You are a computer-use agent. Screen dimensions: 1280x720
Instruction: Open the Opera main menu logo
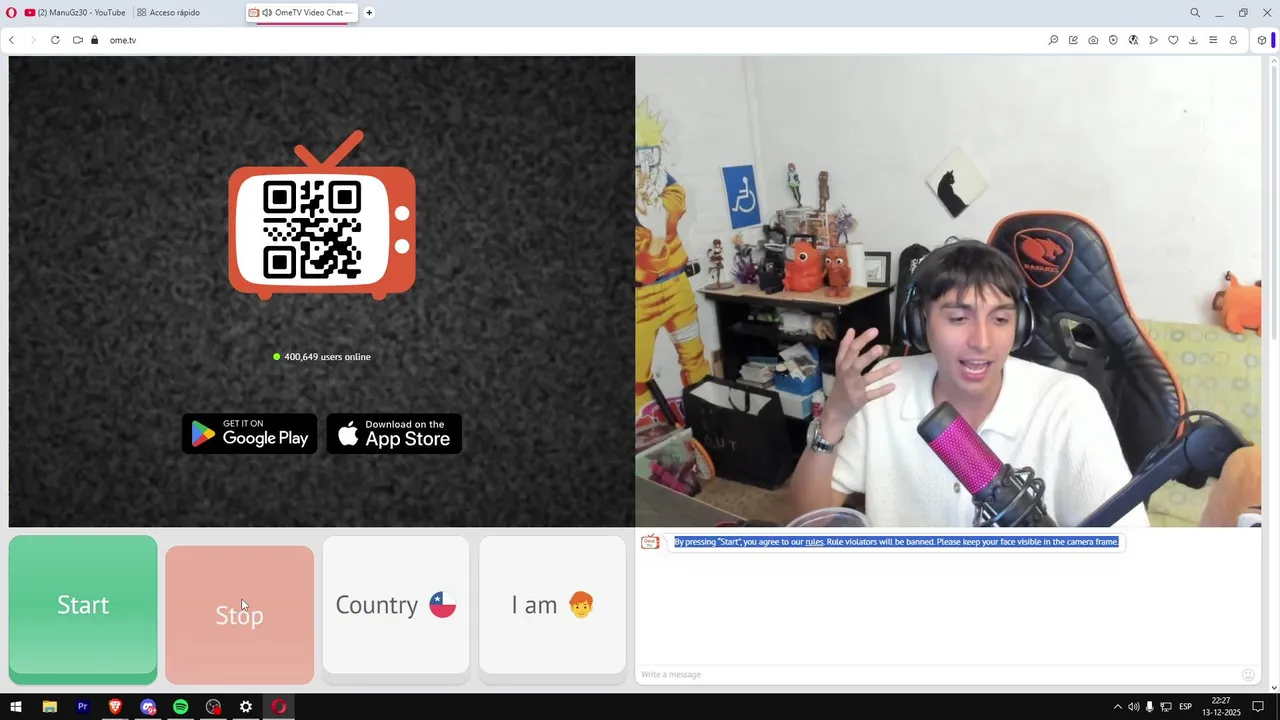coord(11,13)
